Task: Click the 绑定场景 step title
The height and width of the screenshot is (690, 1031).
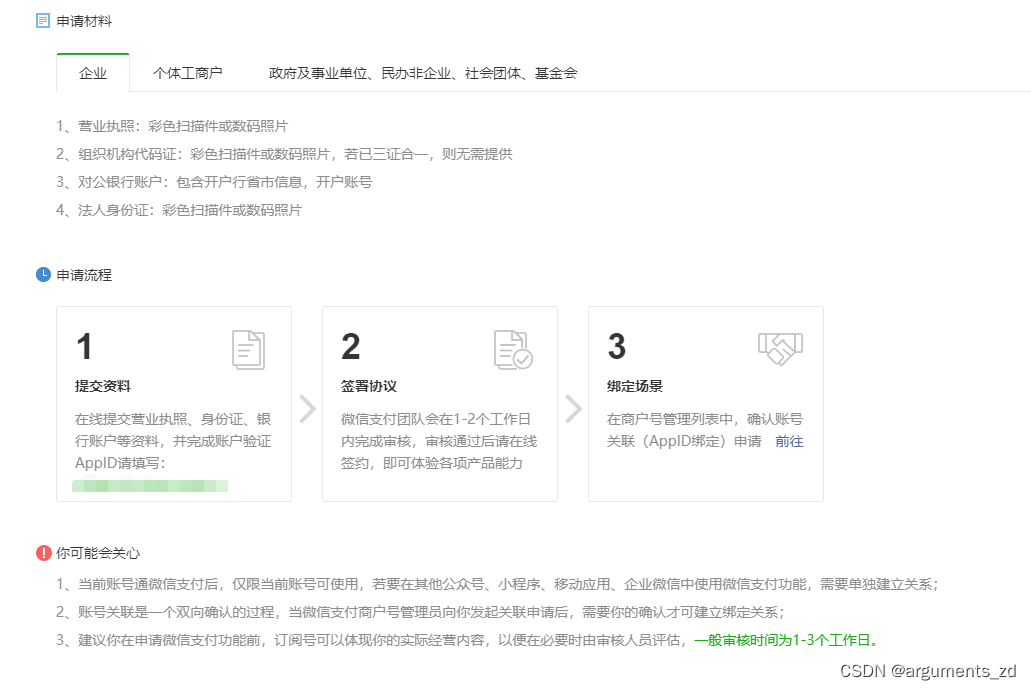Action: [635, 386]
